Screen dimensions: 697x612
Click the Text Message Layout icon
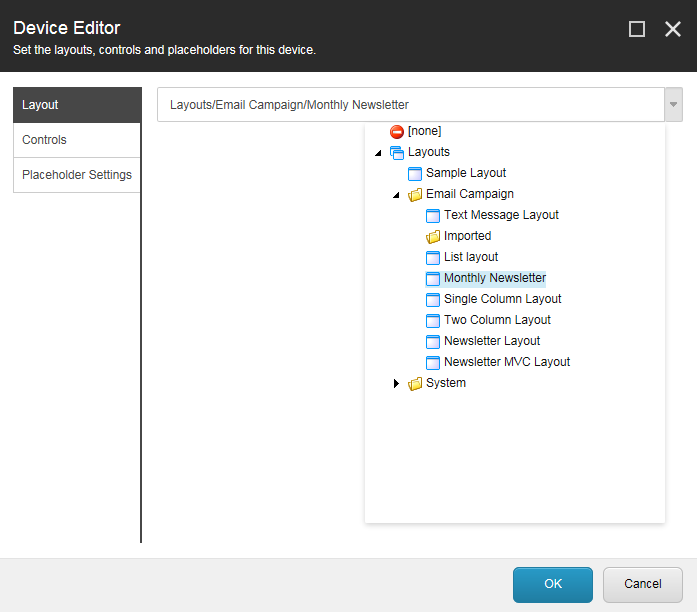(433, 216)
